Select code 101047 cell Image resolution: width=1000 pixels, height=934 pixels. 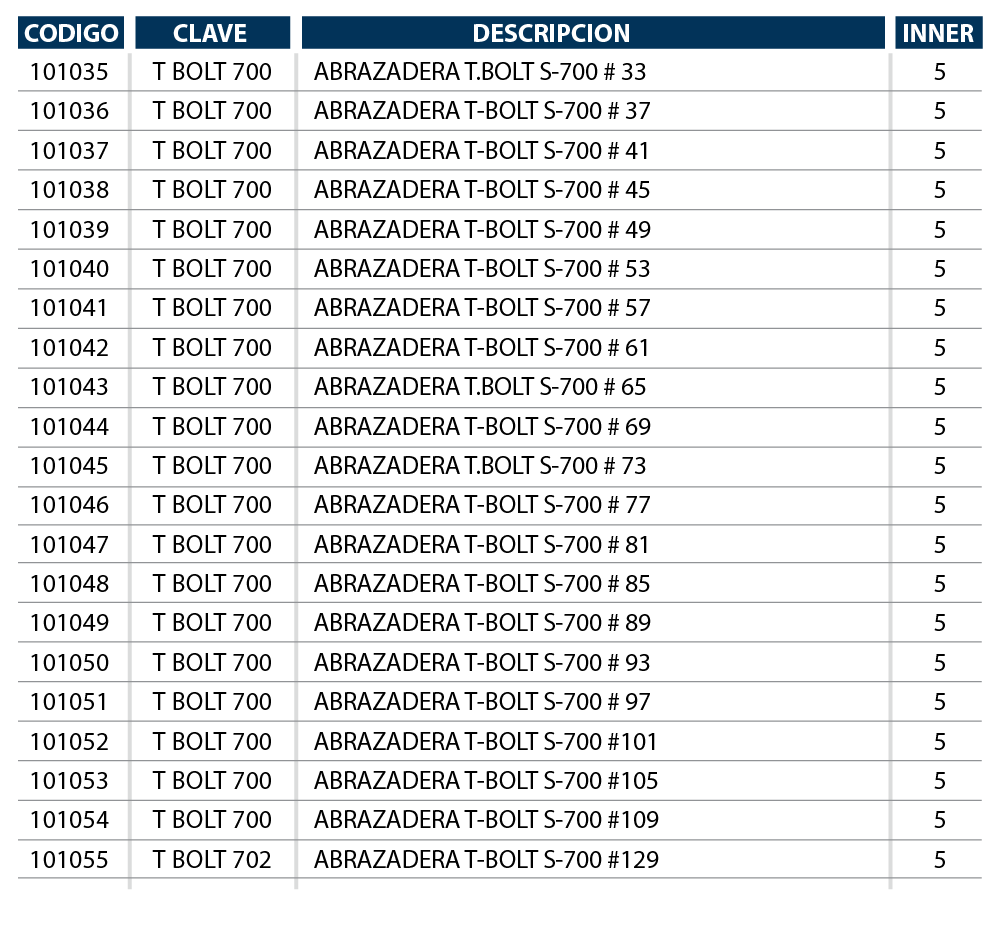pos(70,544)
